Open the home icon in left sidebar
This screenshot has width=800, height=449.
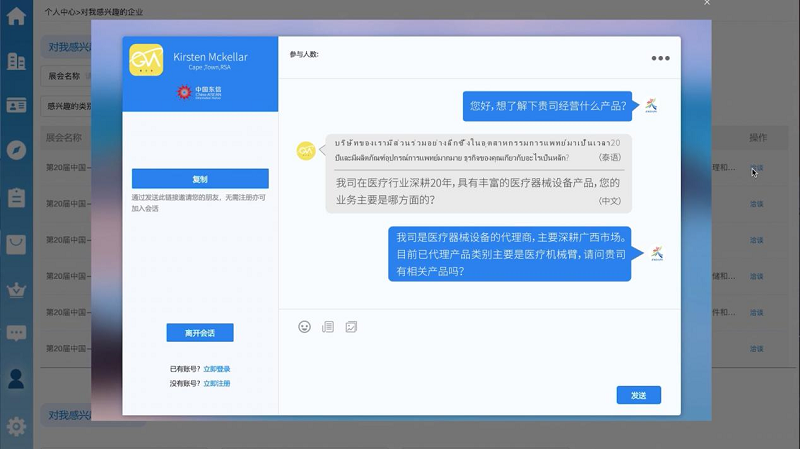tap(16, 16)
